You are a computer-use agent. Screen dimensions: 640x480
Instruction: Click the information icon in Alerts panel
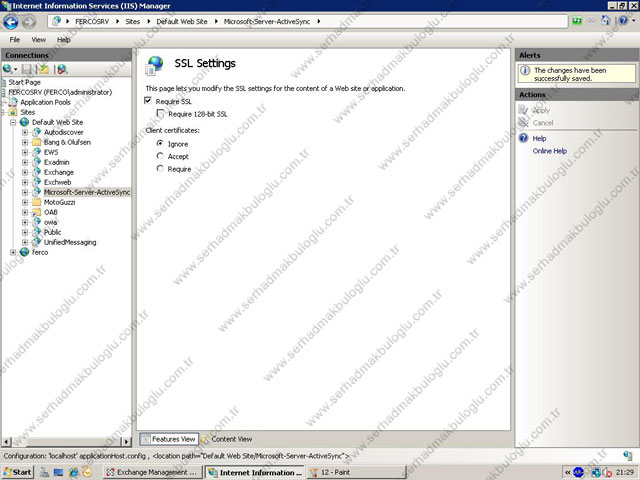pos(525,71)
